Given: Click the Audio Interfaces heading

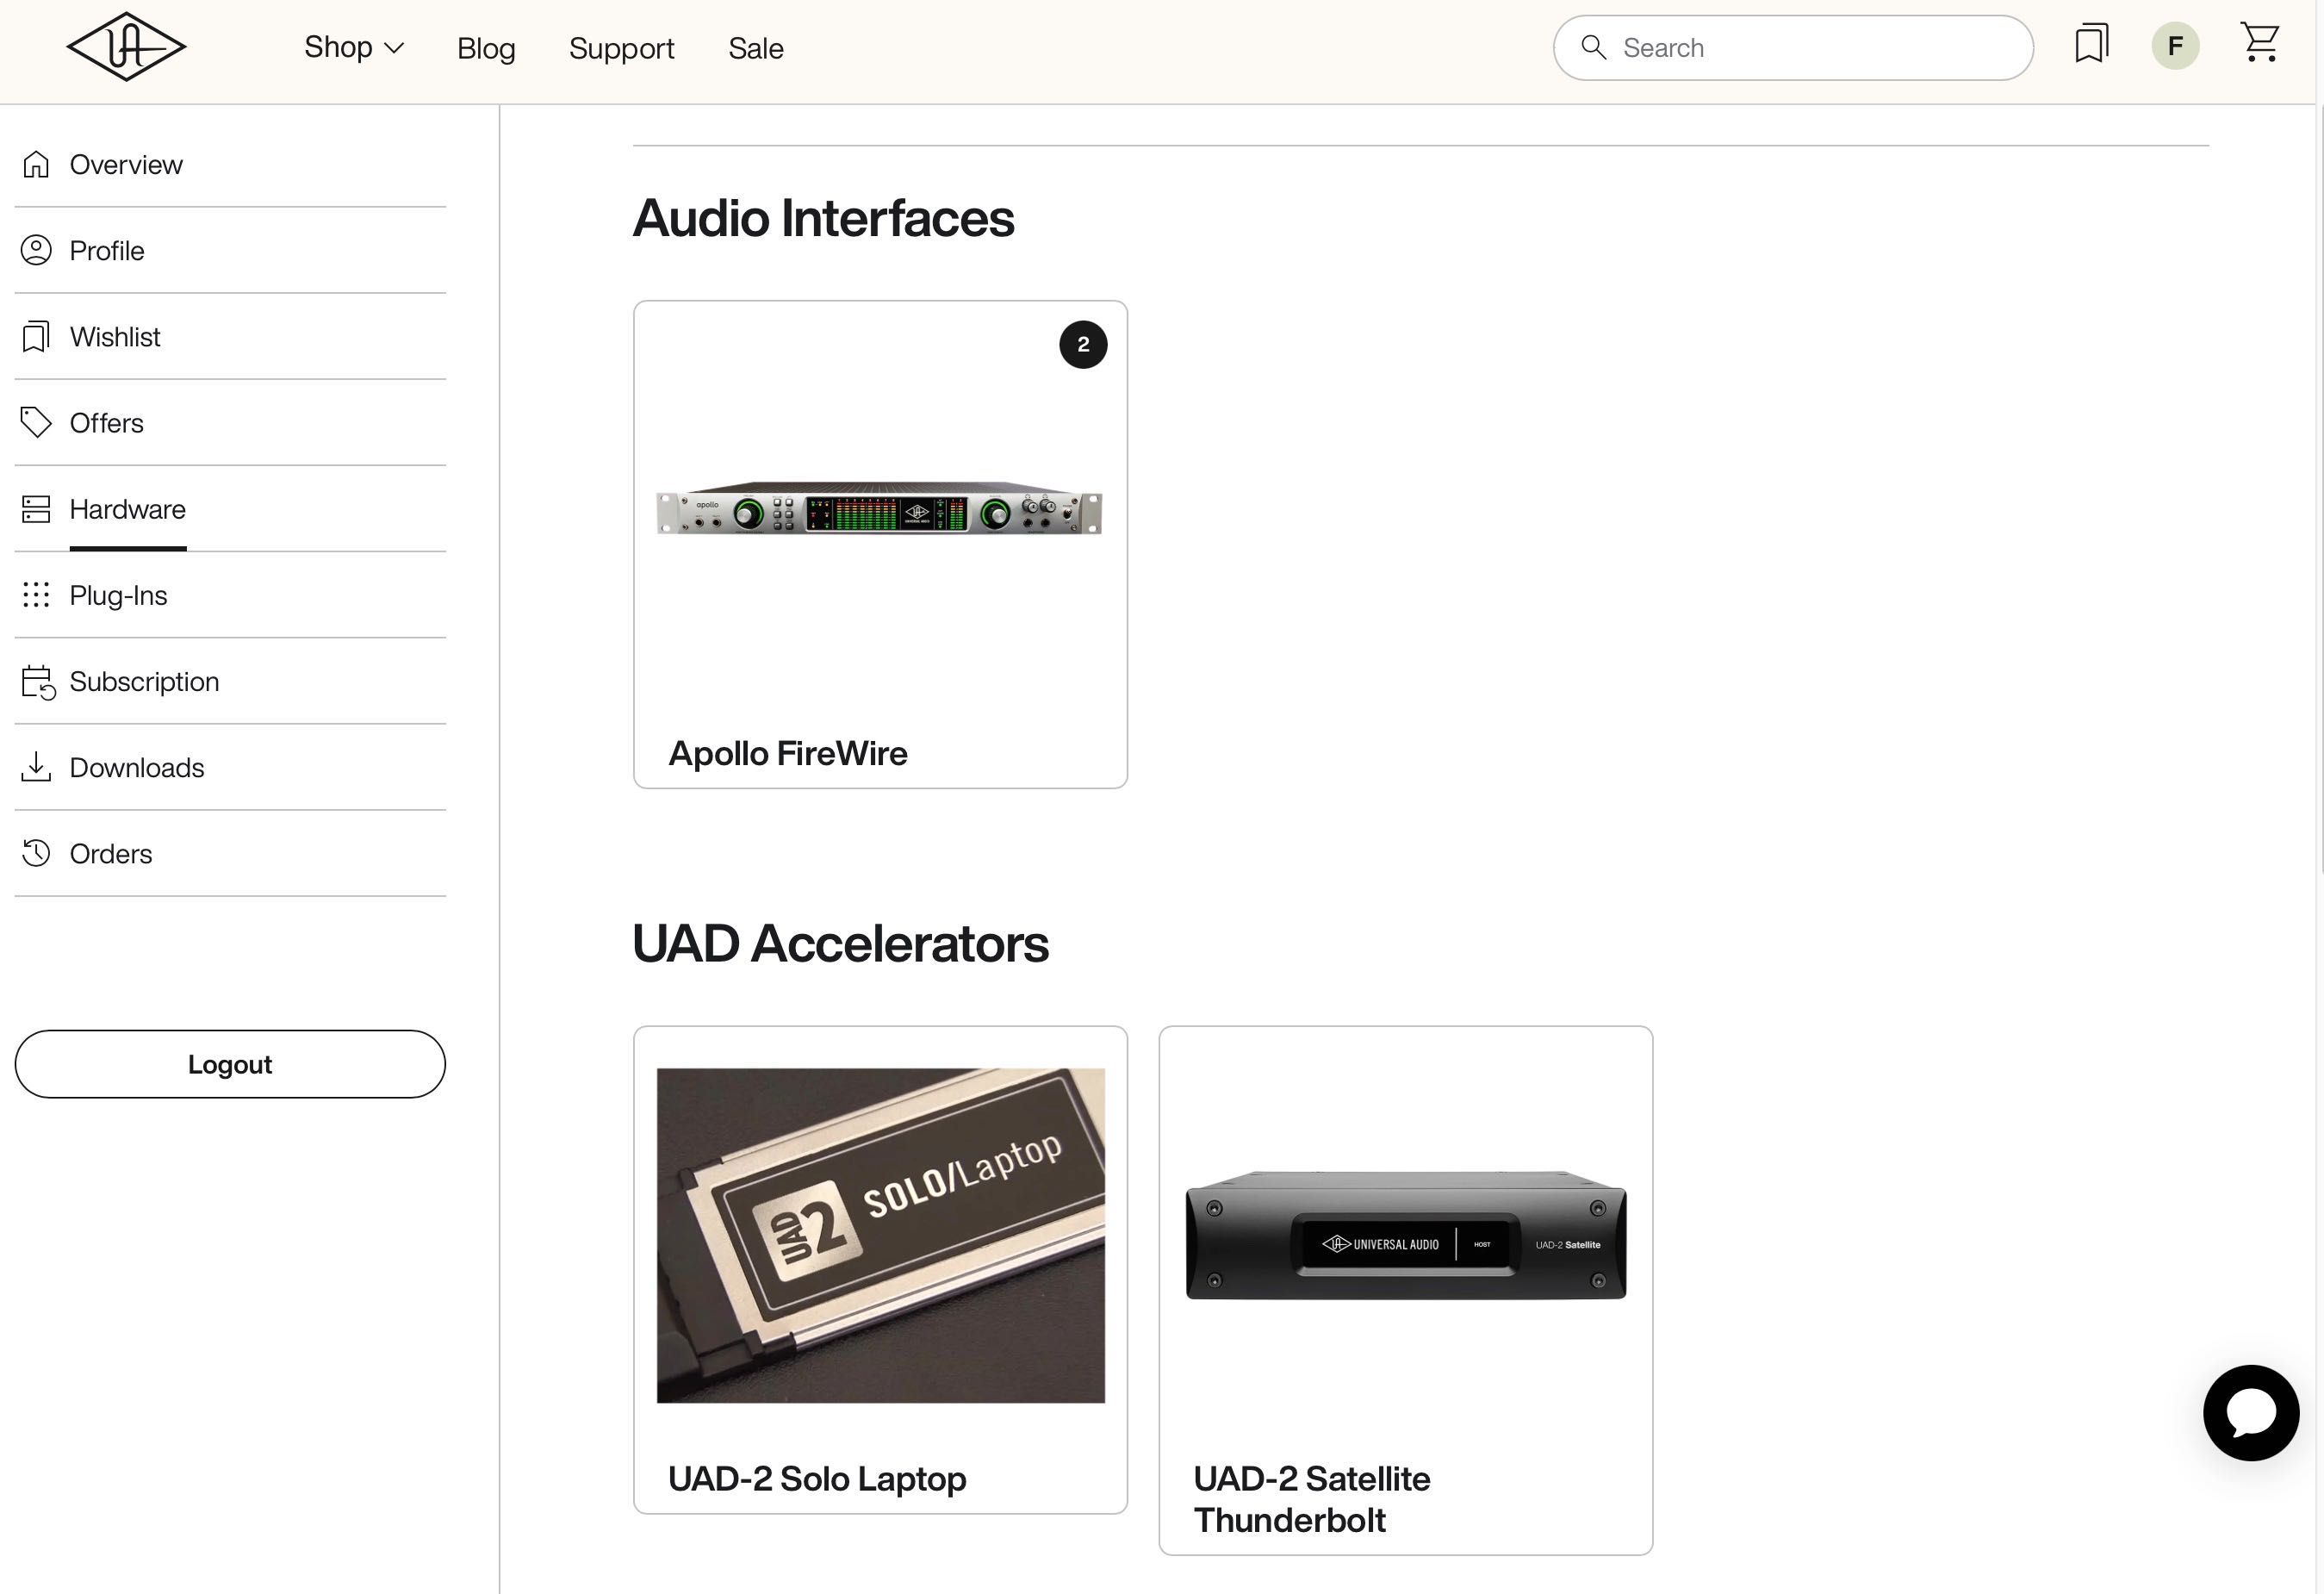Looking at the screenshot, I should click(823, 218).
